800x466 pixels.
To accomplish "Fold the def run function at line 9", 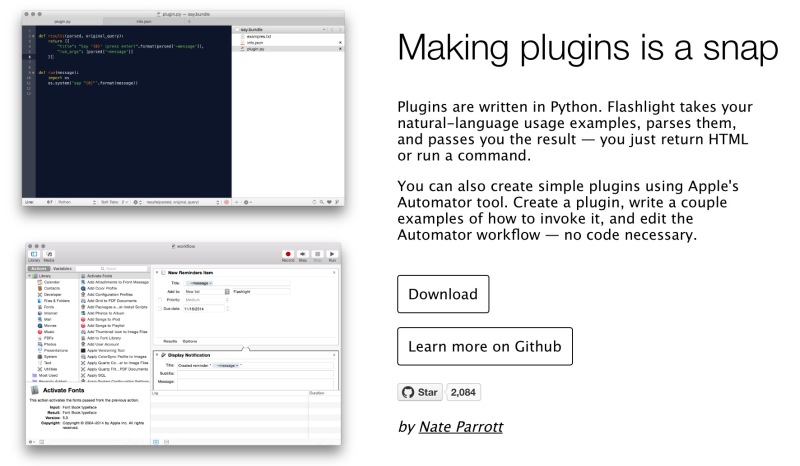I will (x=34, y=72).
